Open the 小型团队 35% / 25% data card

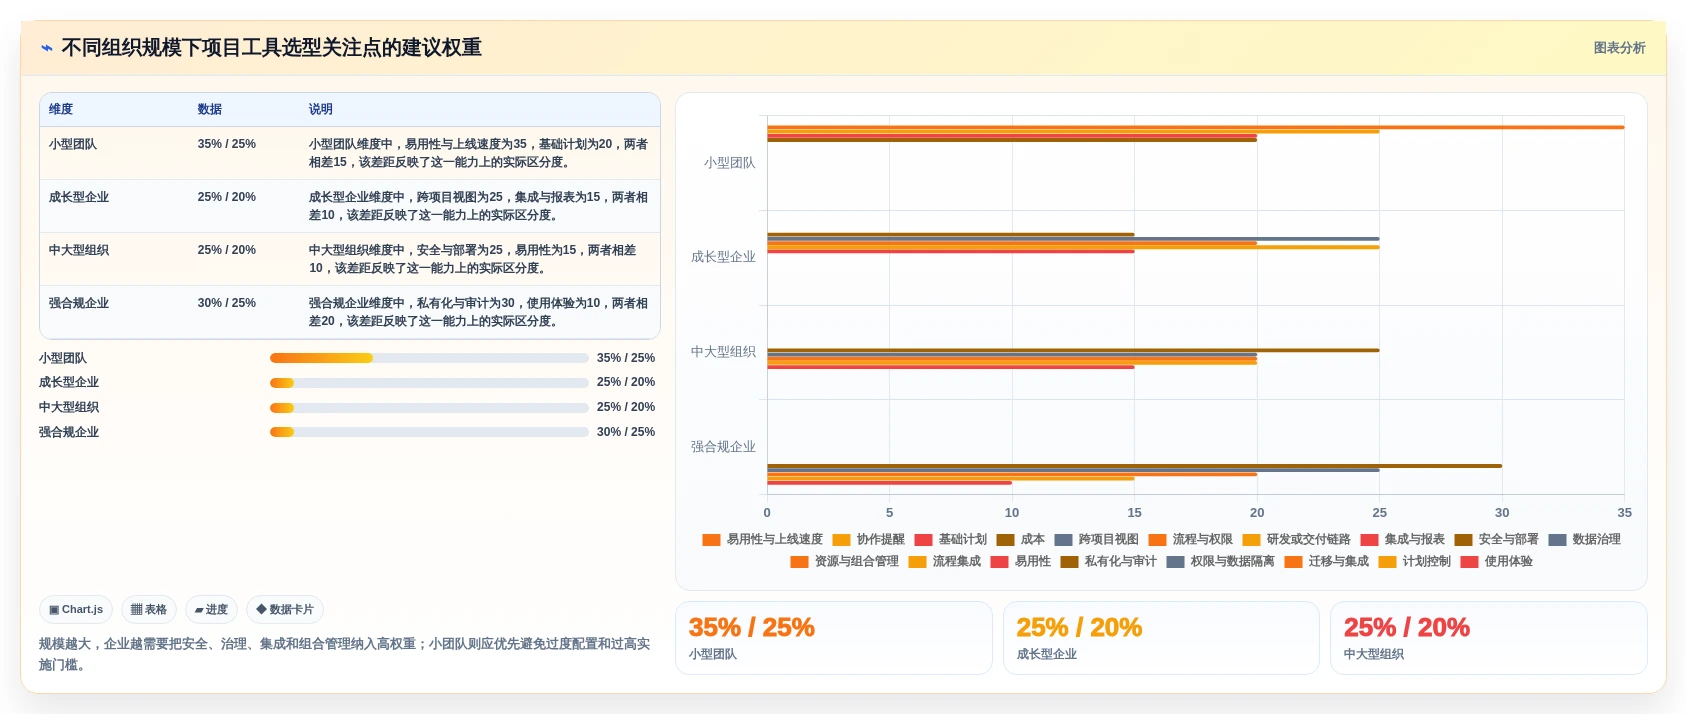click(x=834, y=638)
